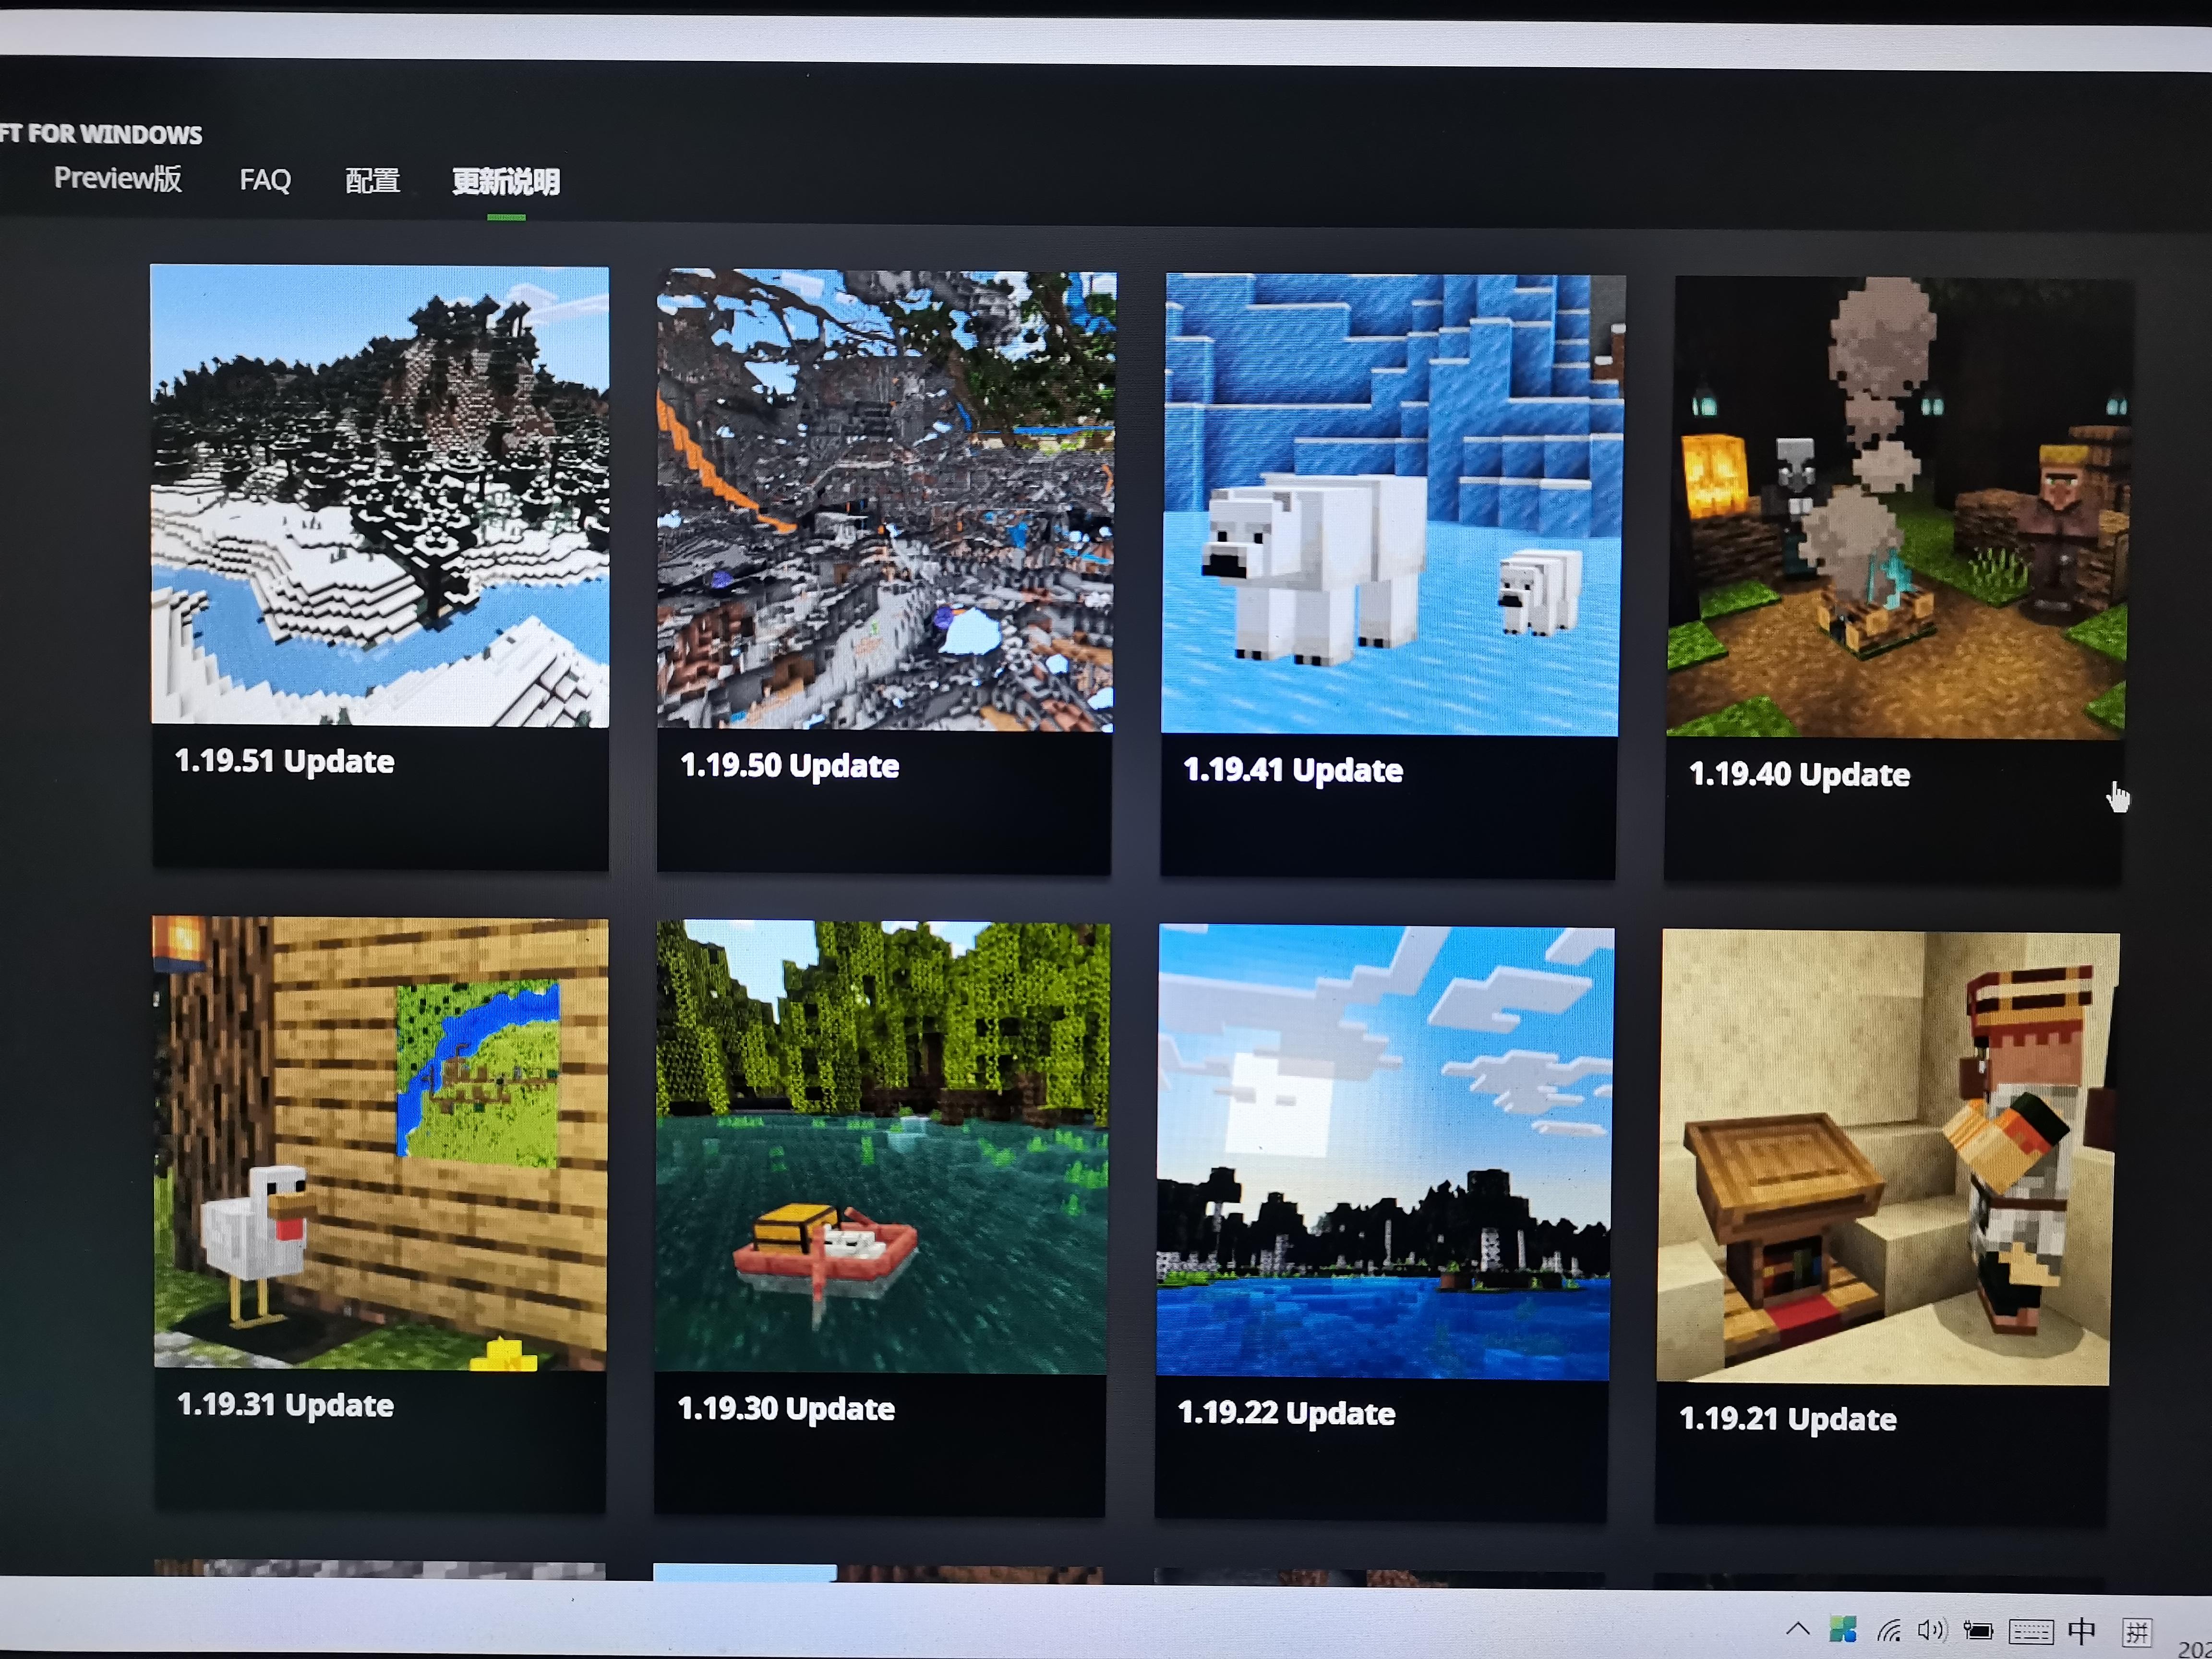
Task: Toggle the 中 Chinese input mode indicator
Action: tap(2082, 1632)
